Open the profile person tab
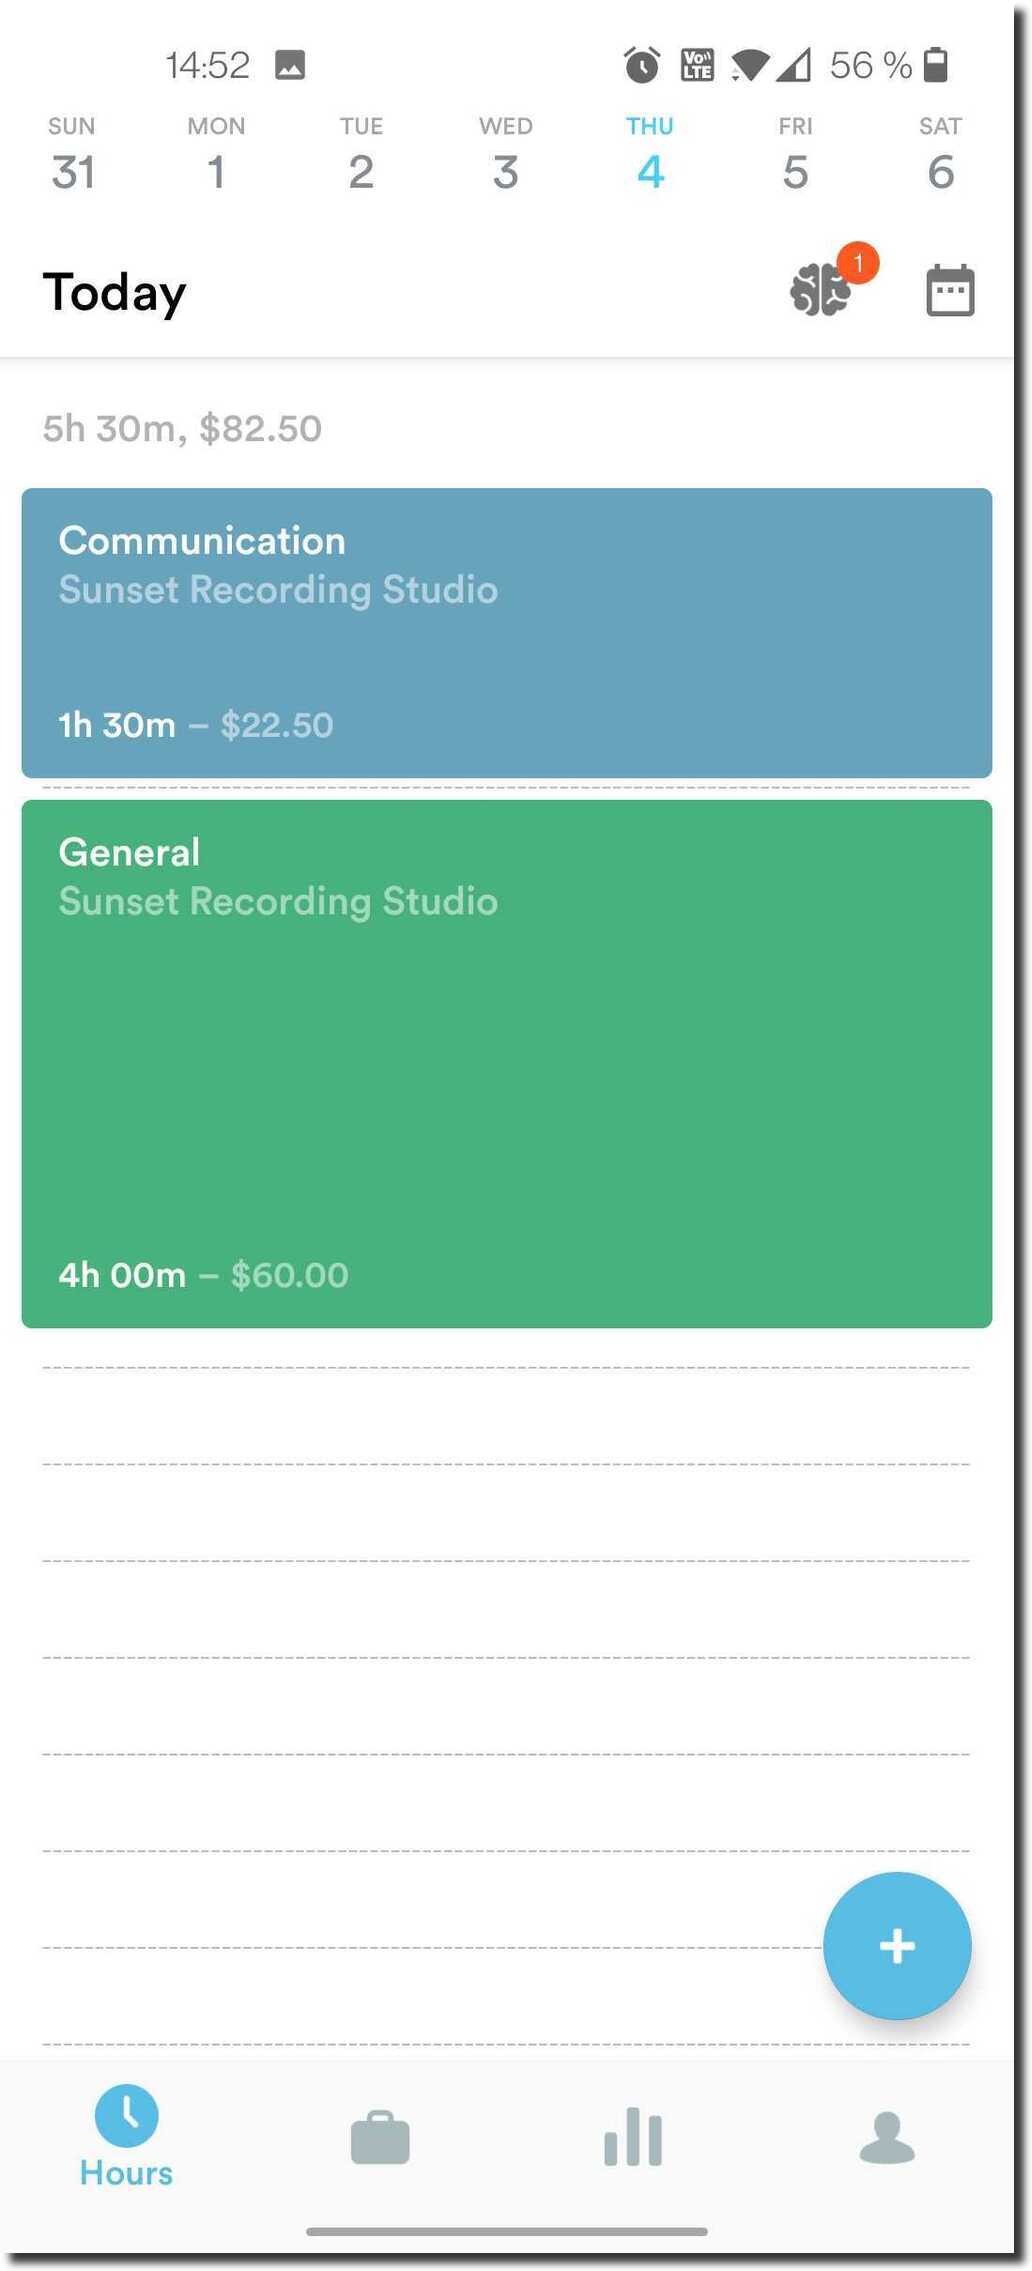This screenshot has height=2271, width=1032. [x=887, y=2139]
